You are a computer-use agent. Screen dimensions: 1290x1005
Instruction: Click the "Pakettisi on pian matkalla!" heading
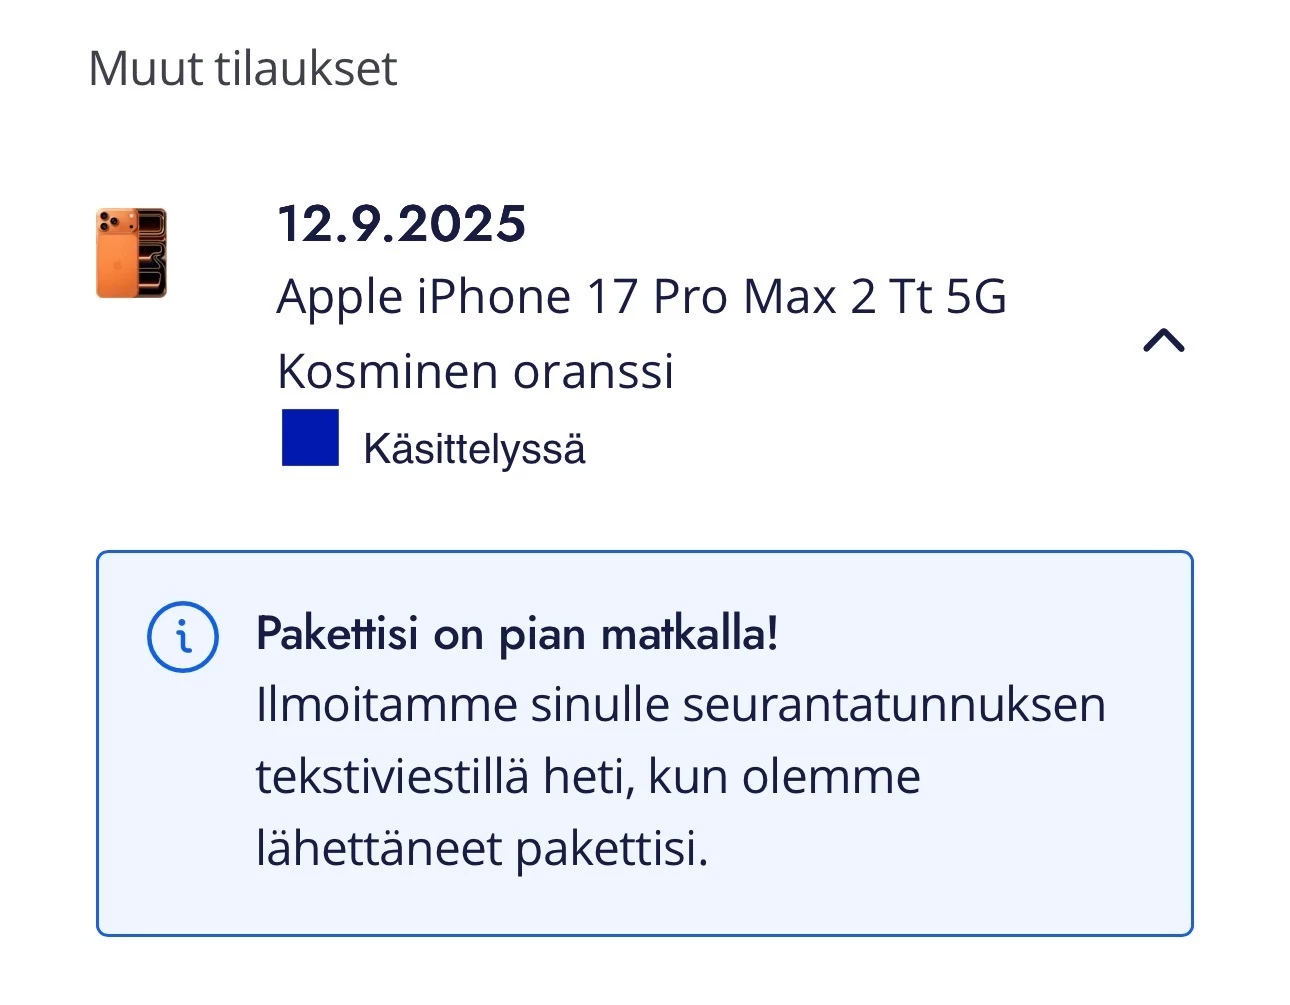tap(517, 634)
